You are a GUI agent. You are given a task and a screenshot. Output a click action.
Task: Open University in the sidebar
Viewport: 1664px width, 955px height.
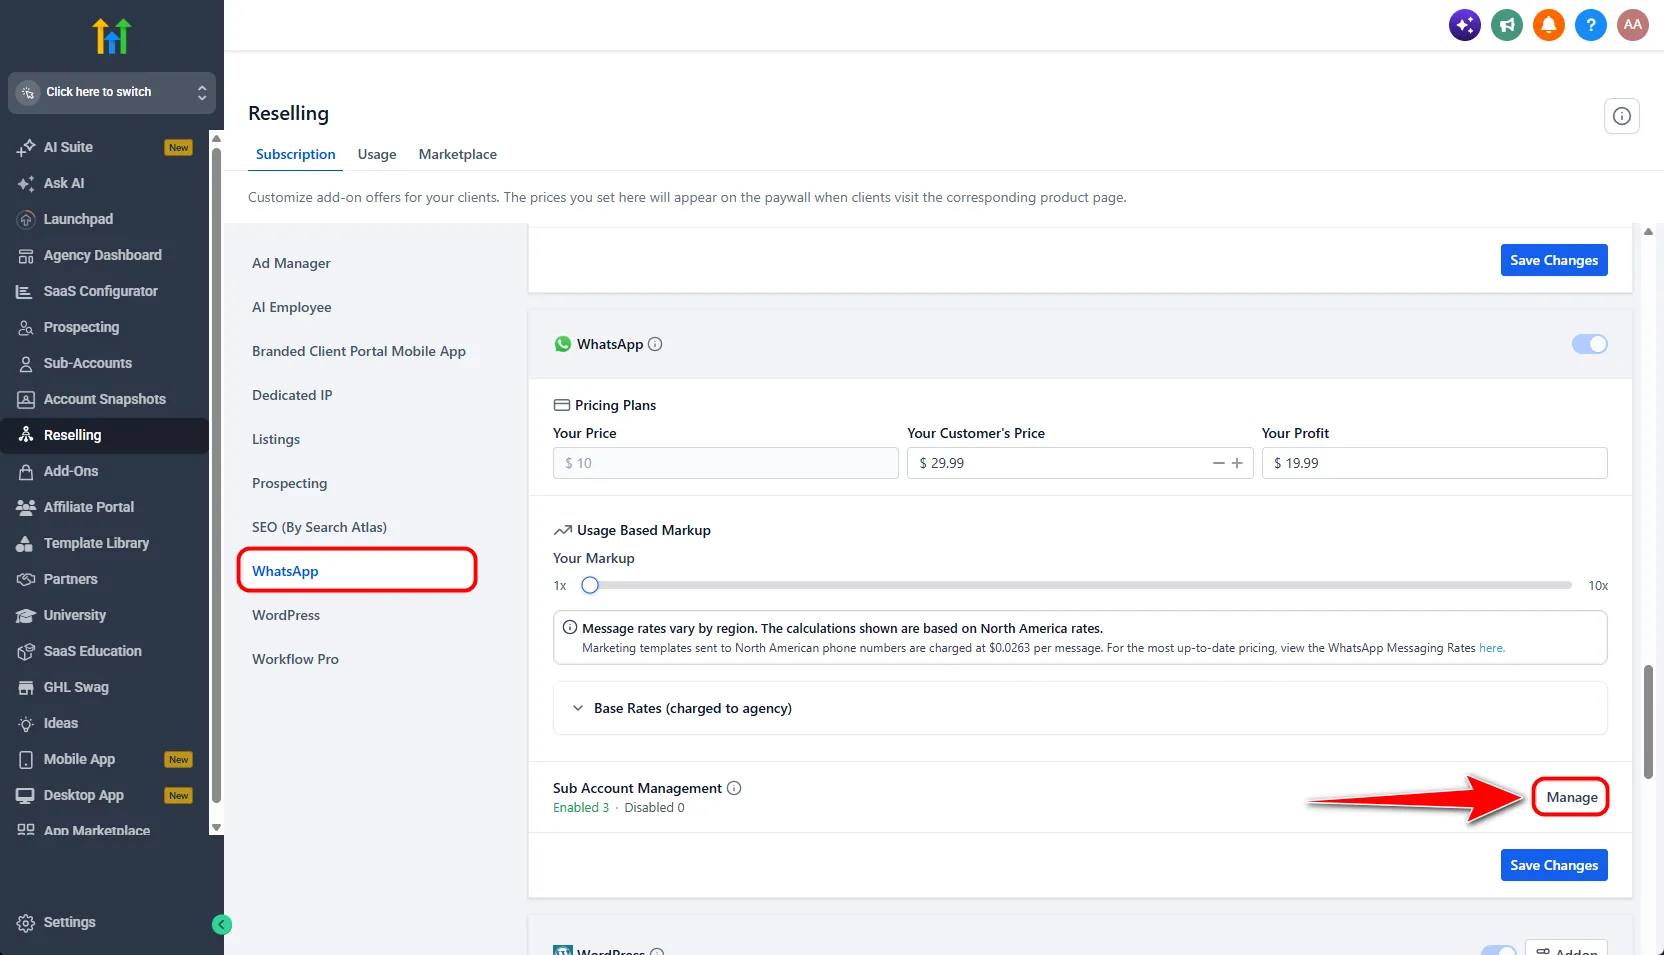click(104, 615)
